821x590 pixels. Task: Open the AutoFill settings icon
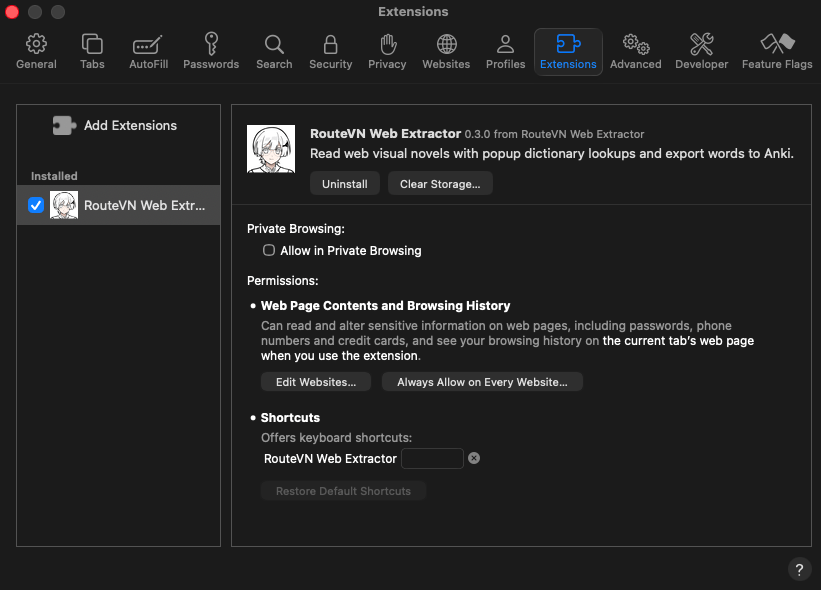coord(148,44)
